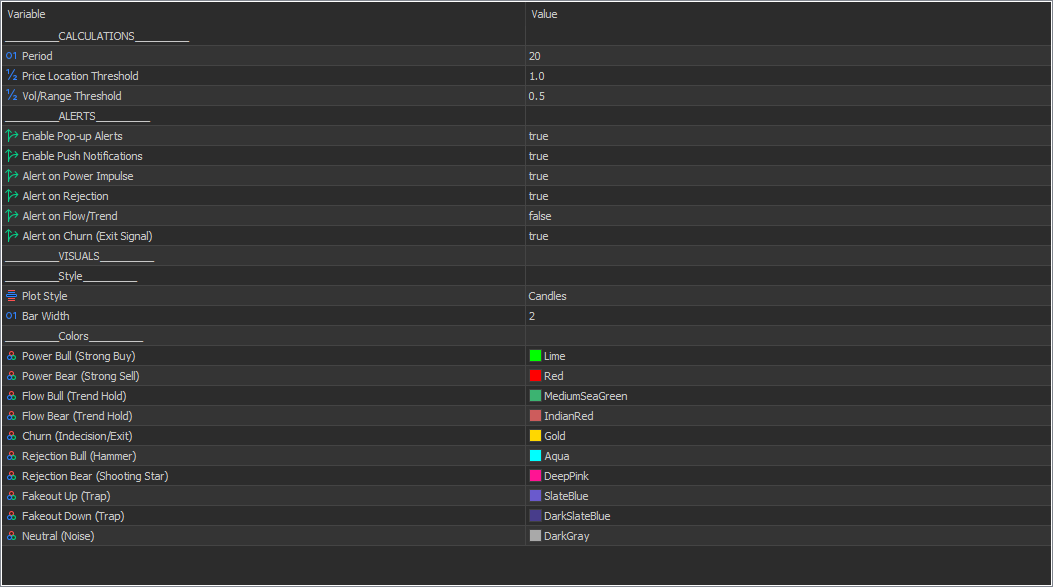This screenshot has height=587, width=1053.
Task: Toggle Enable Push Notifications true value
Action: coord(538,156)
